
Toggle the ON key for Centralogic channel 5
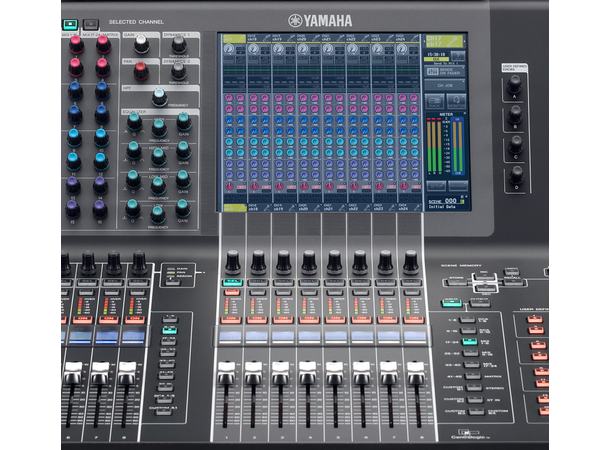(335, 320)
